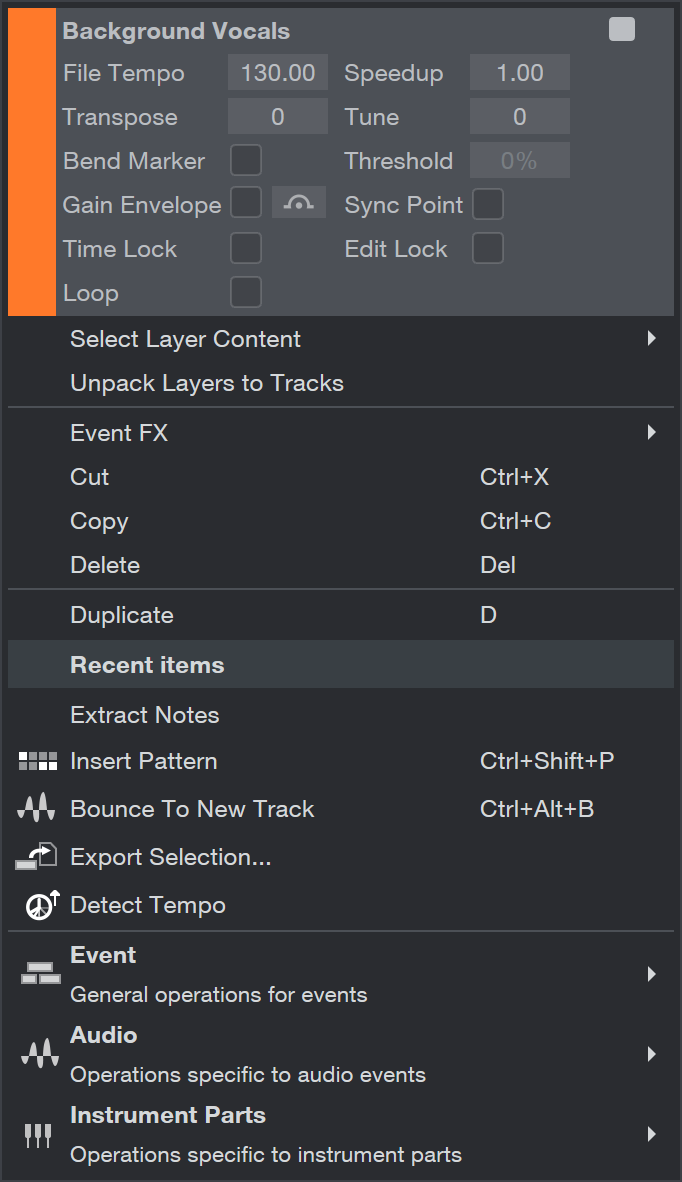
Task: Tick the Sync Point checkbox
Action: [488, 204]
